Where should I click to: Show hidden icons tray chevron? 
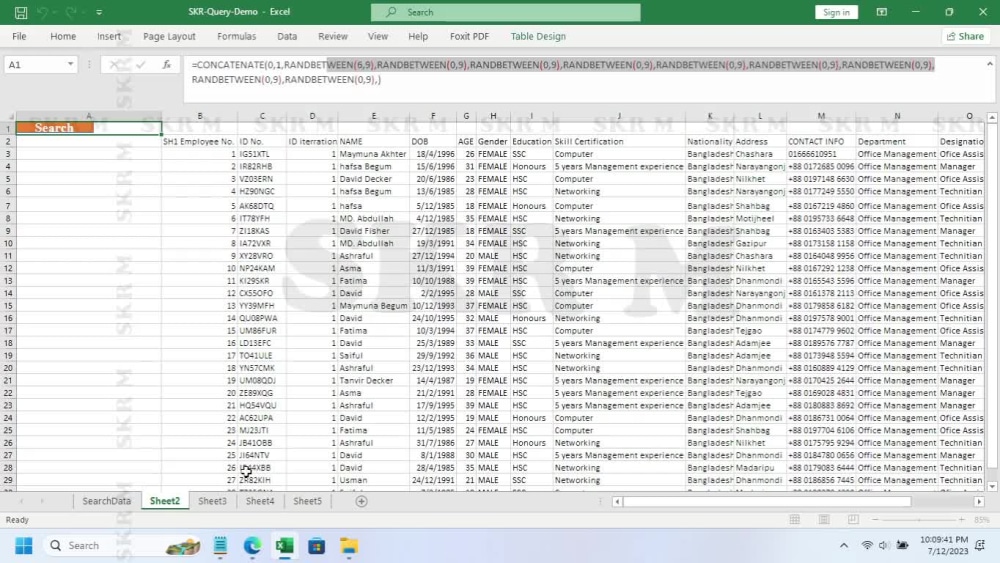(844, 546)
